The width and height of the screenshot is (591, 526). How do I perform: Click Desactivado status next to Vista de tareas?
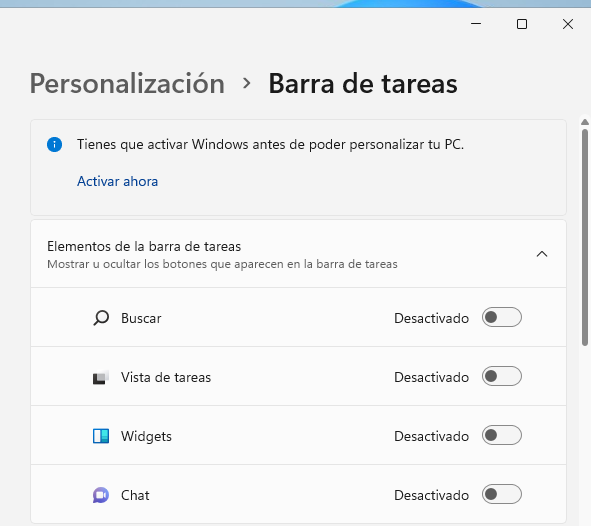(x=432, y=377)
